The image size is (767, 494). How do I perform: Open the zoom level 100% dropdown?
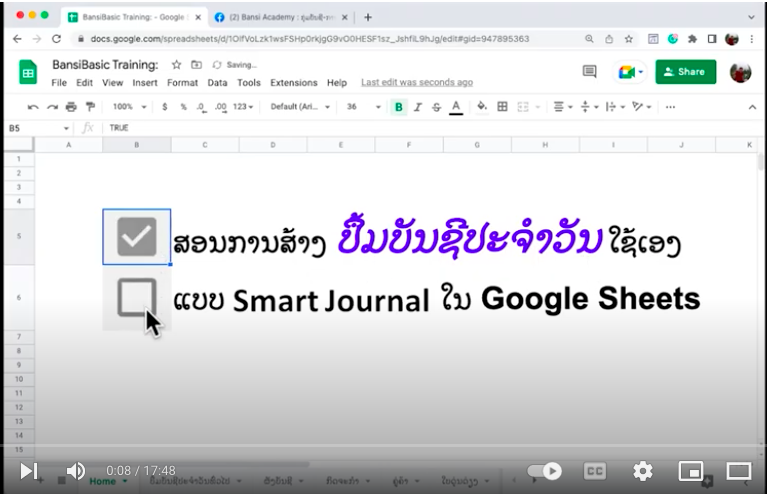tap(130, 107)
